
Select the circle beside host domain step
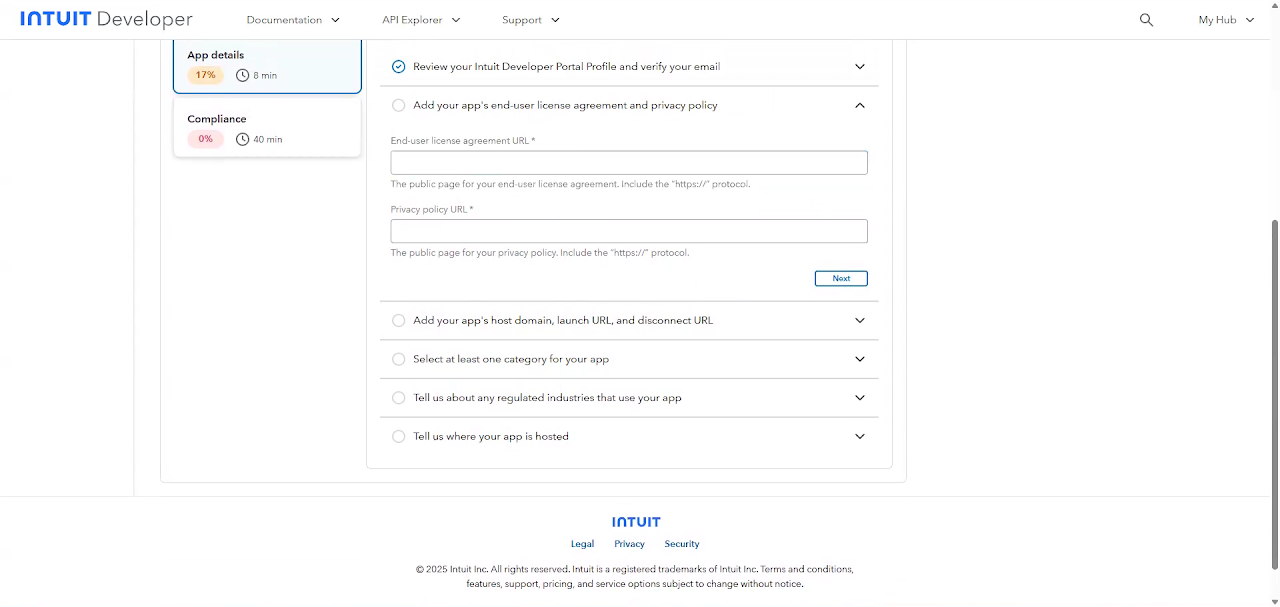pyautogui.click(x=399, y=321)
